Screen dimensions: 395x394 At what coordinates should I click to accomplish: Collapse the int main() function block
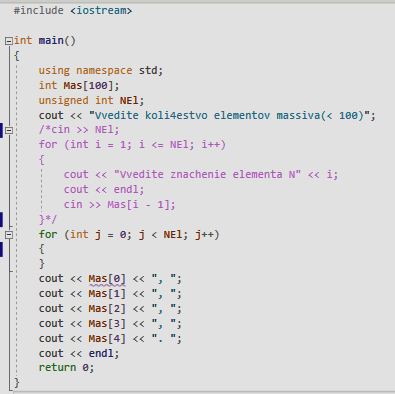click(9, 41)
